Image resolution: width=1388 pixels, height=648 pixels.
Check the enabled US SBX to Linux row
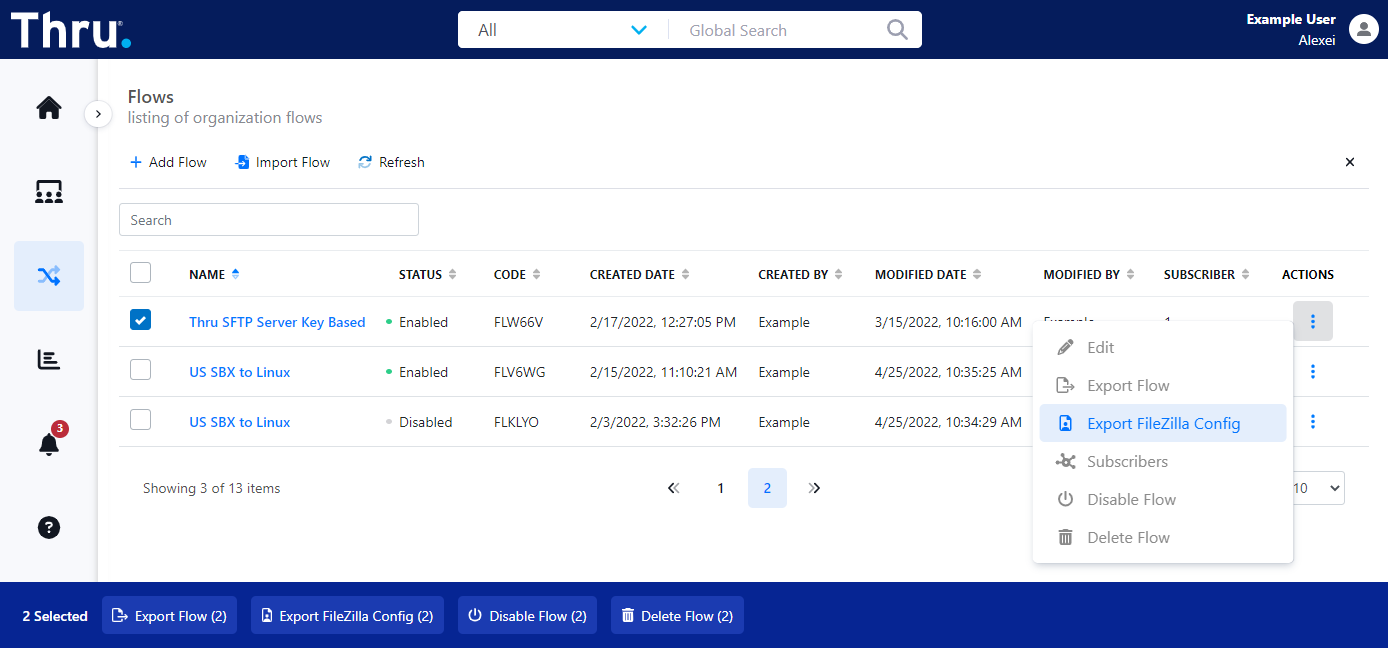pos(141,371)
